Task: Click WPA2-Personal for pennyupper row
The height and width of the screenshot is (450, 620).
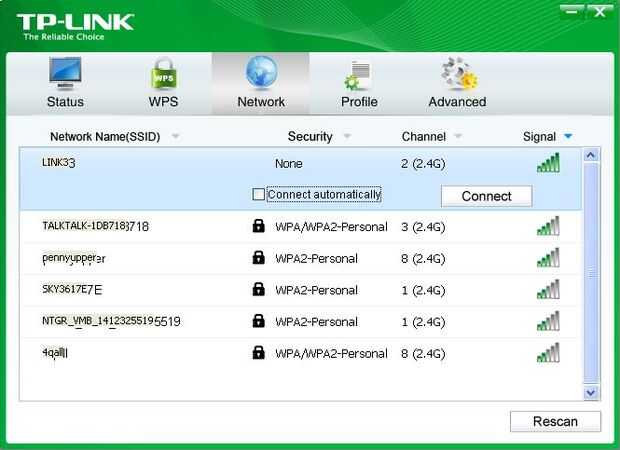Action: pyautogui.click(x=316, y=259)
